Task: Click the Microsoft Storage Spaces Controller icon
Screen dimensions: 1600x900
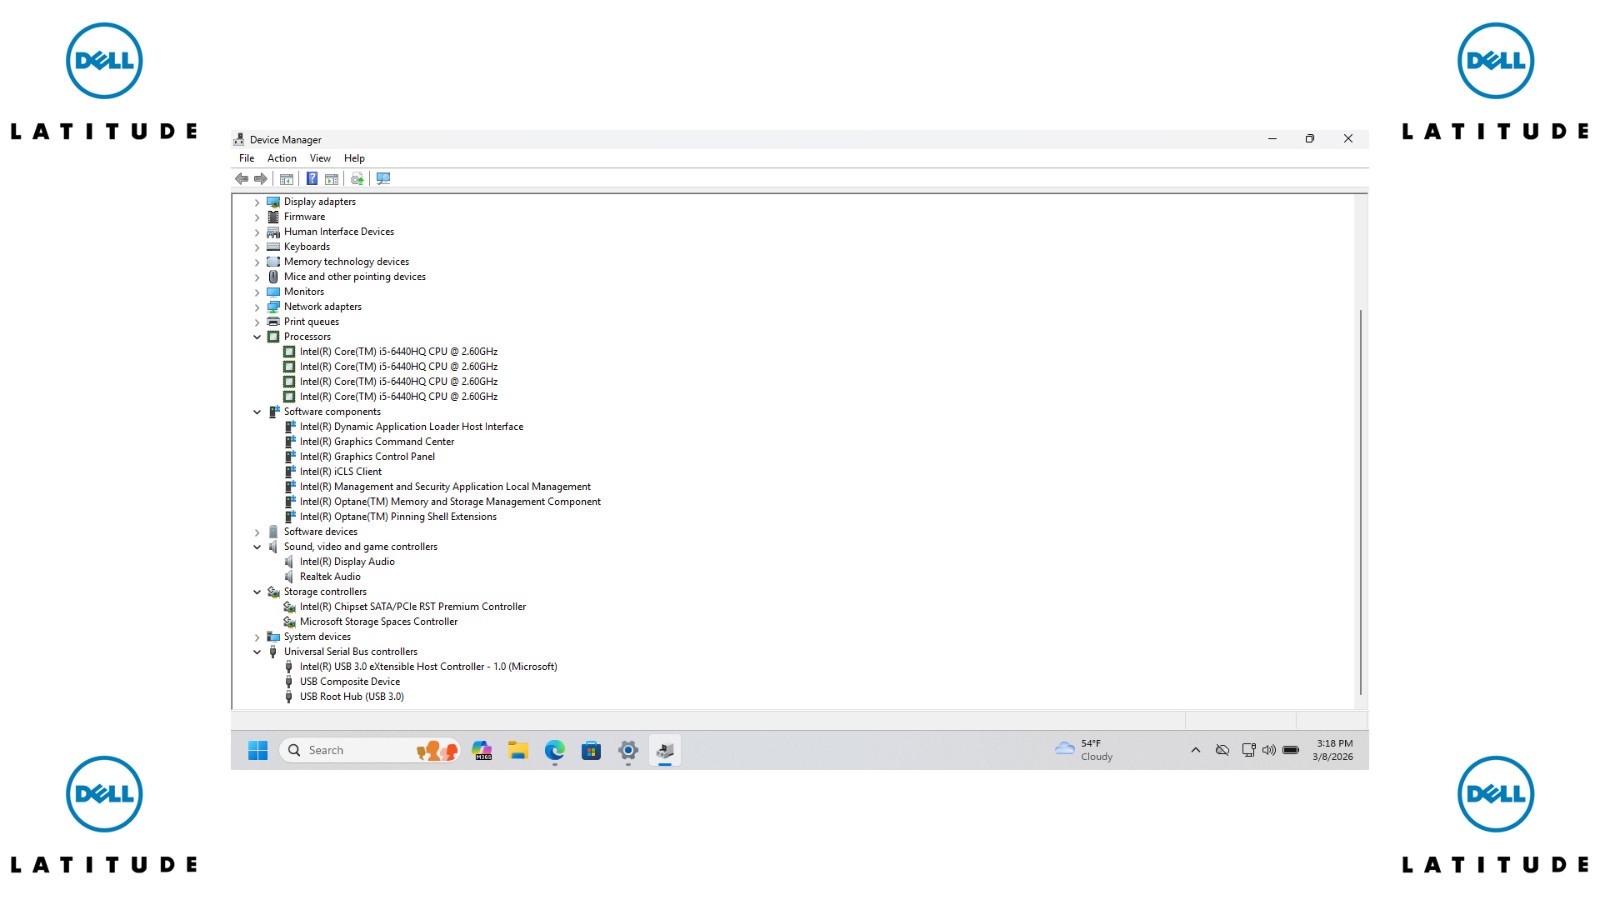Action: click(289, 622)
